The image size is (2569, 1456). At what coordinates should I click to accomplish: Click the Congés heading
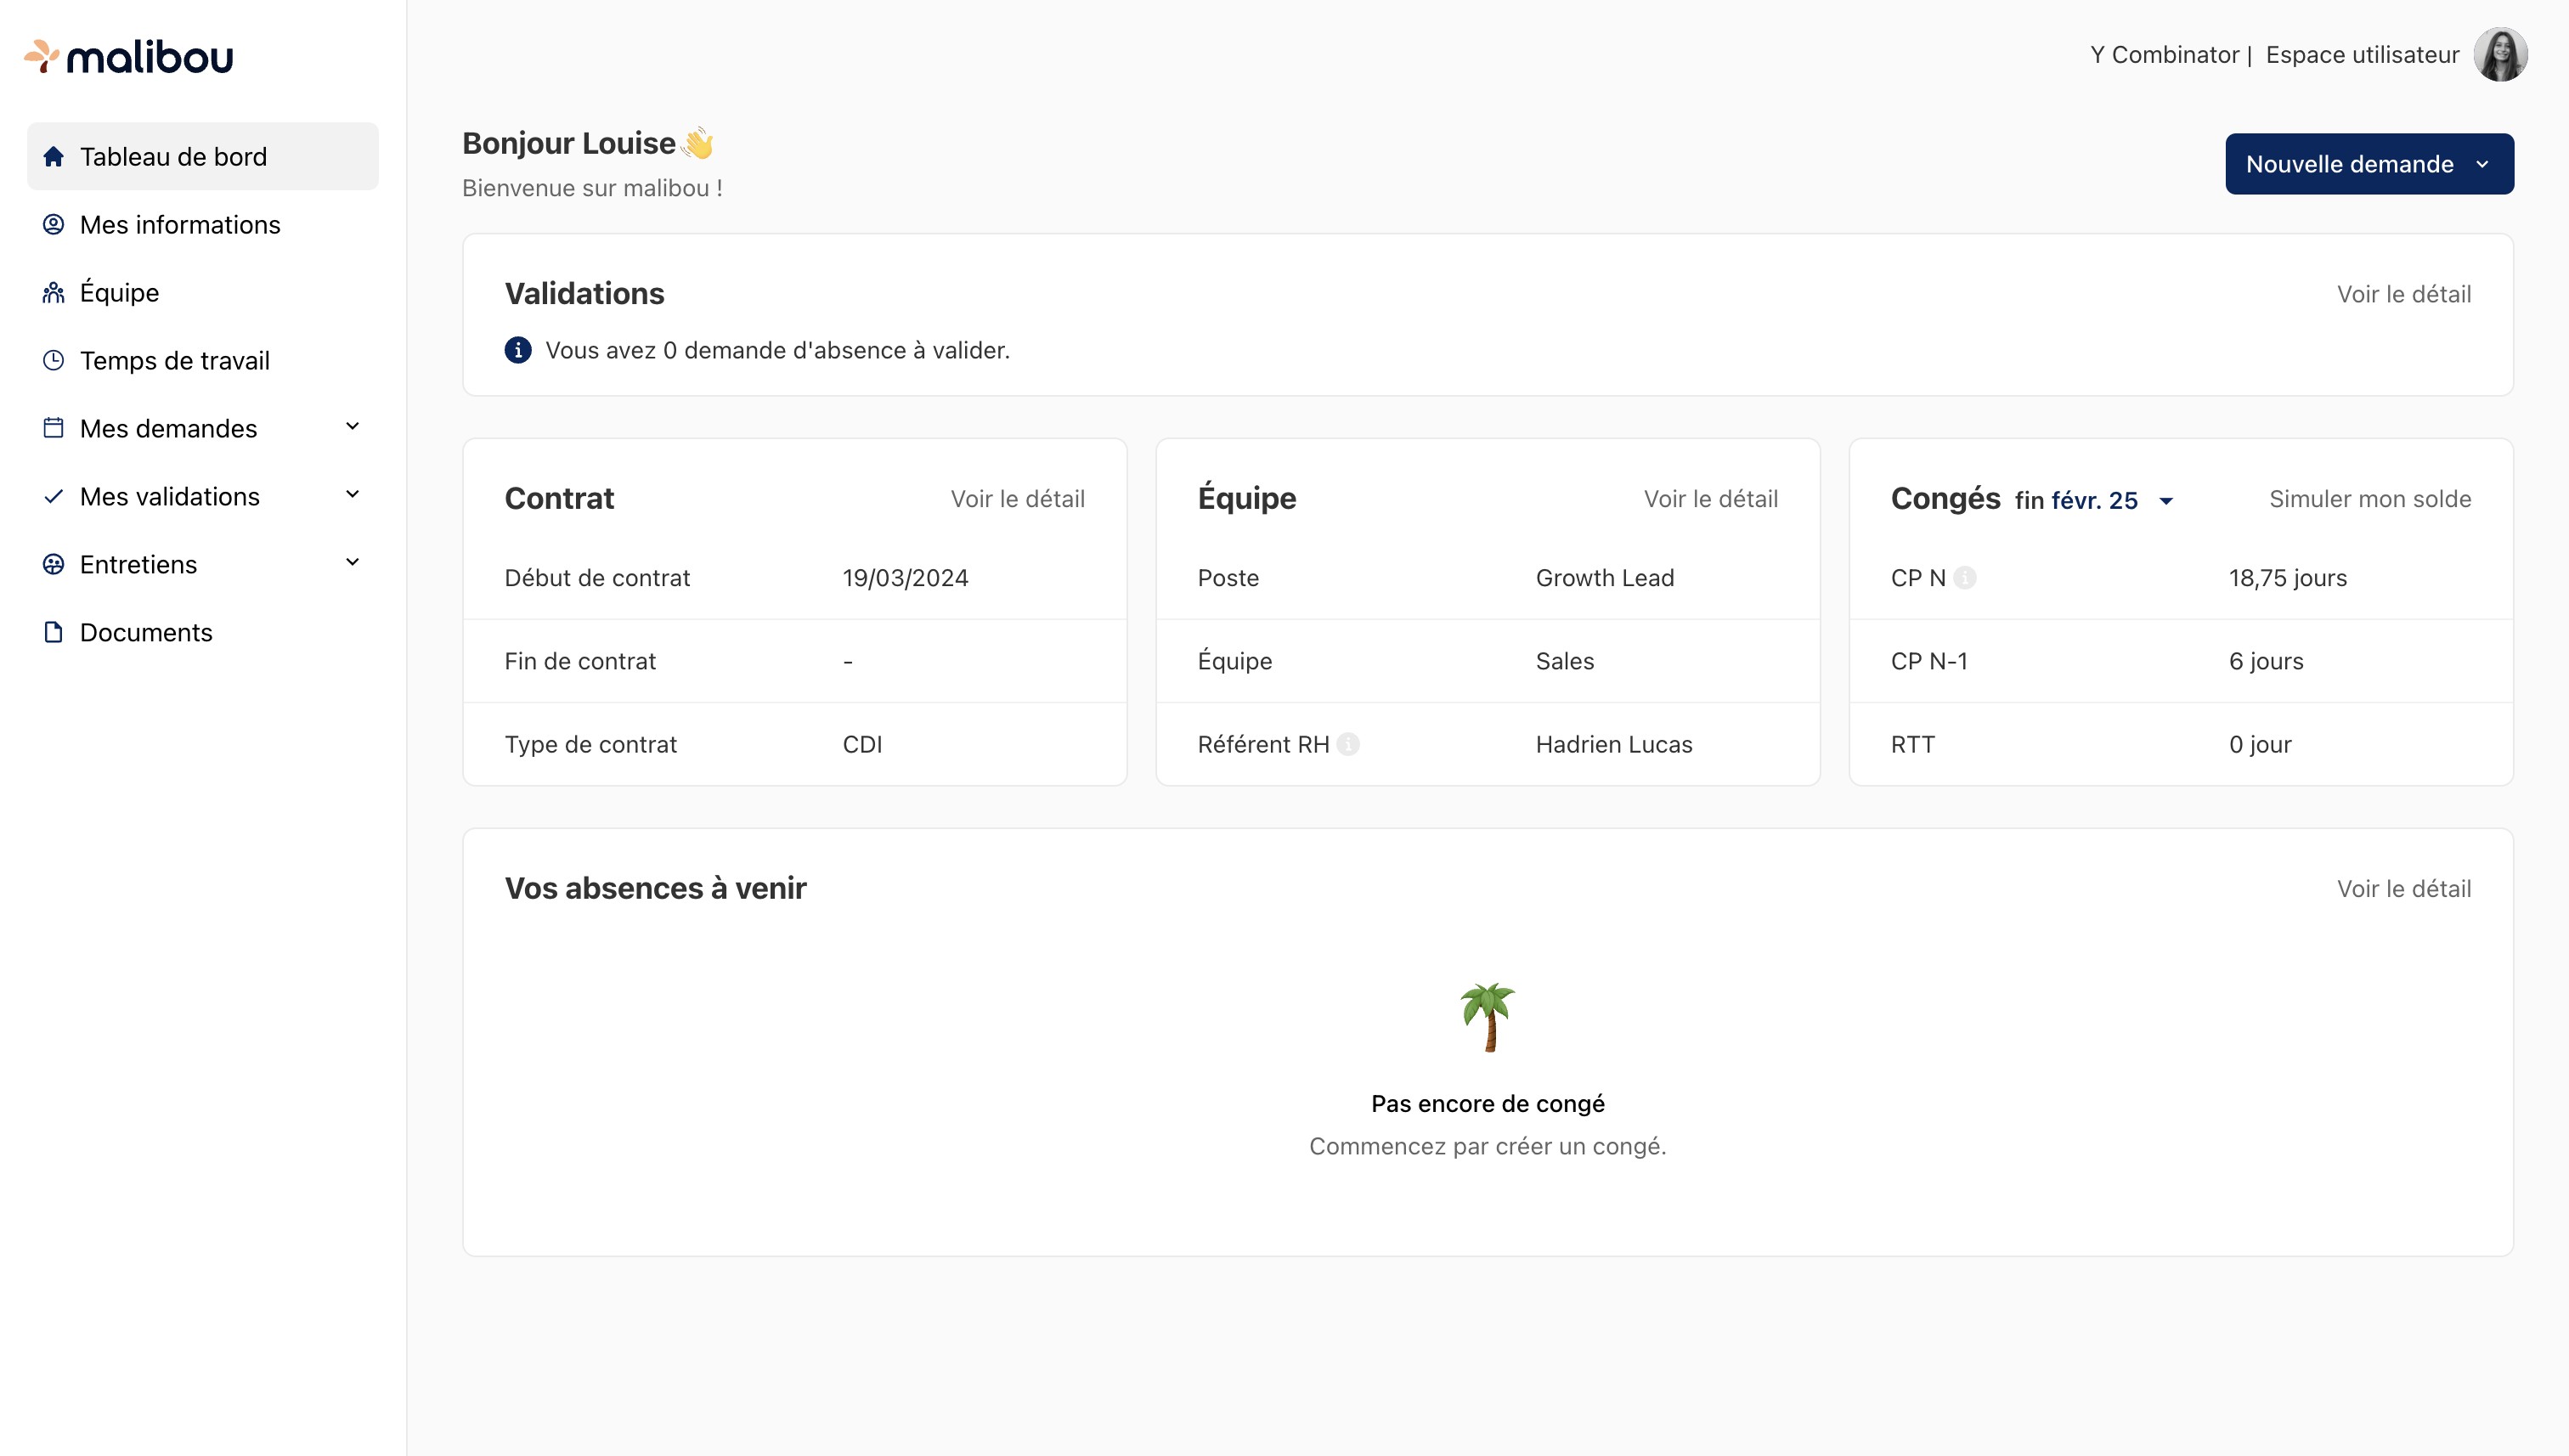(1945, 498)
